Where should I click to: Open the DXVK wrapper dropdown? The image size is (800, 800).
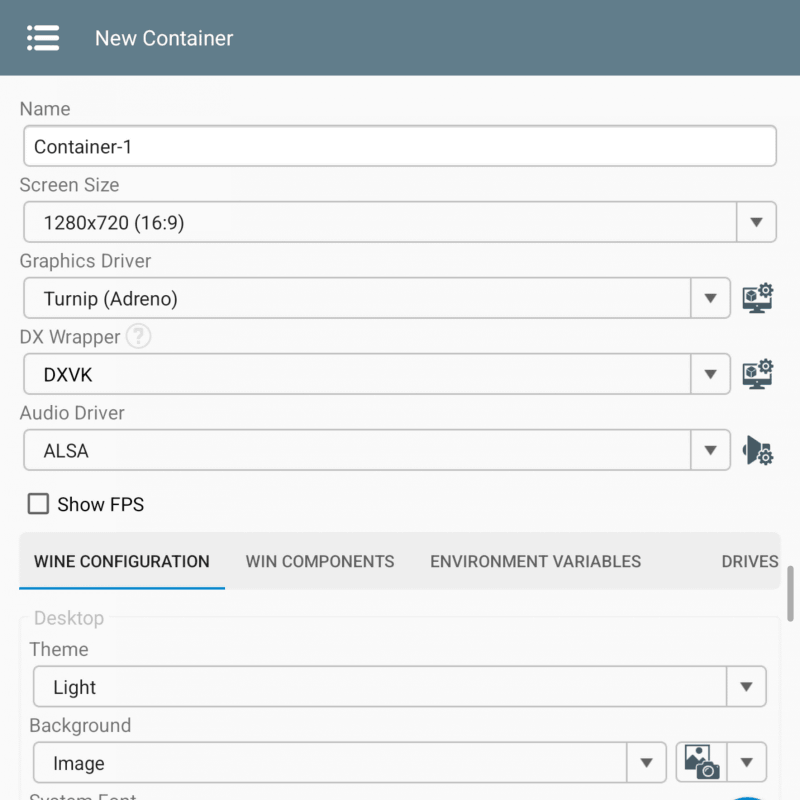point(710,374)
